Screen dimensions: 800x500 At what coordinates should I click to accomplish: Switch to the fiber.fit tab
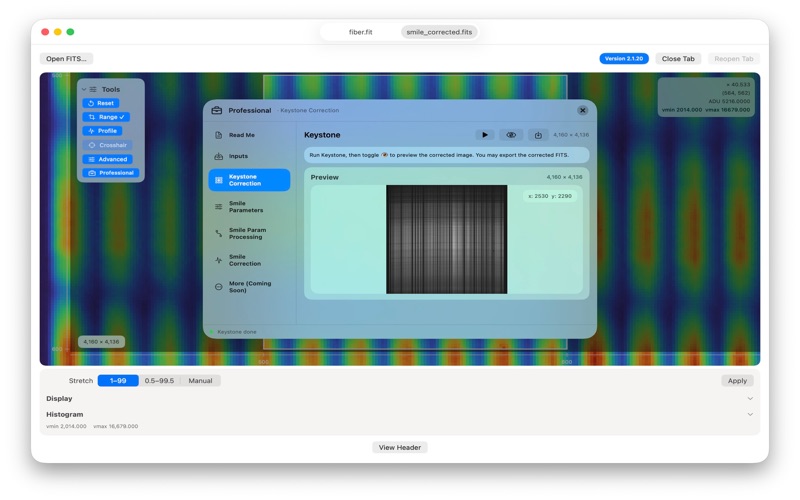(361, 32)
